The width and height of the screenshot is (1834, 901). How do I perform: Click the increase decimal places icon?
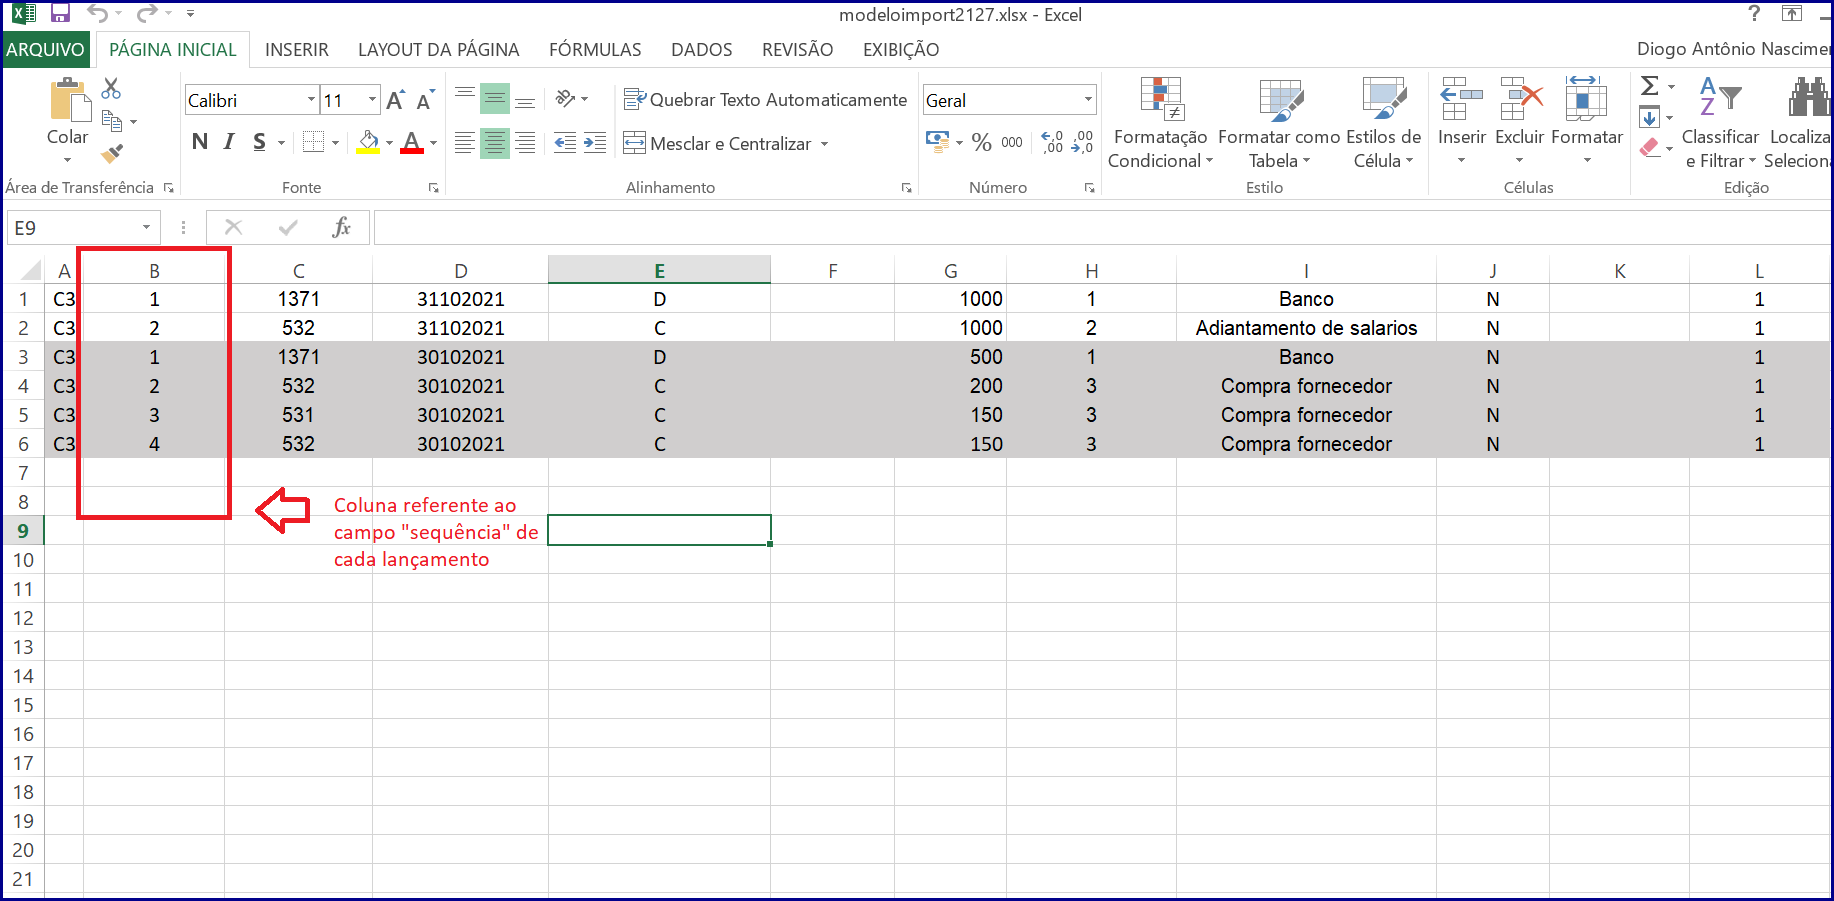[x=1052, y=142]
